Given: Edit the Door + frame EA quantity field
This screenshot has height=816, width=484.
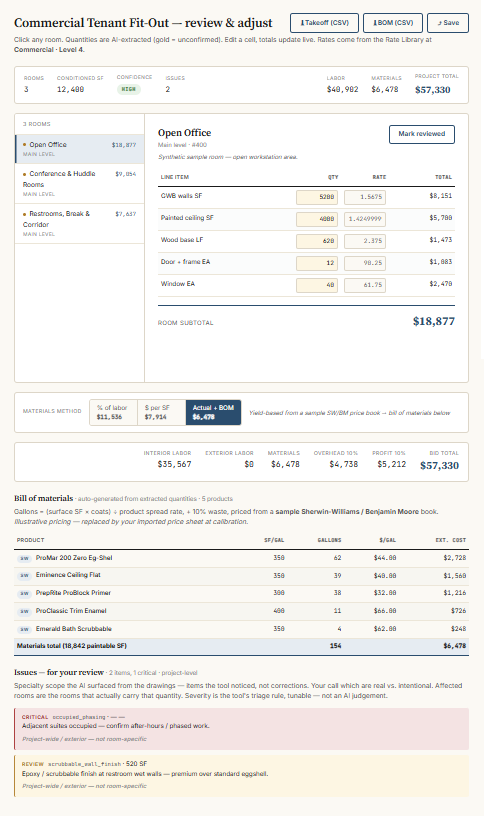Looking at the screenshot, I should click(317, 263).
